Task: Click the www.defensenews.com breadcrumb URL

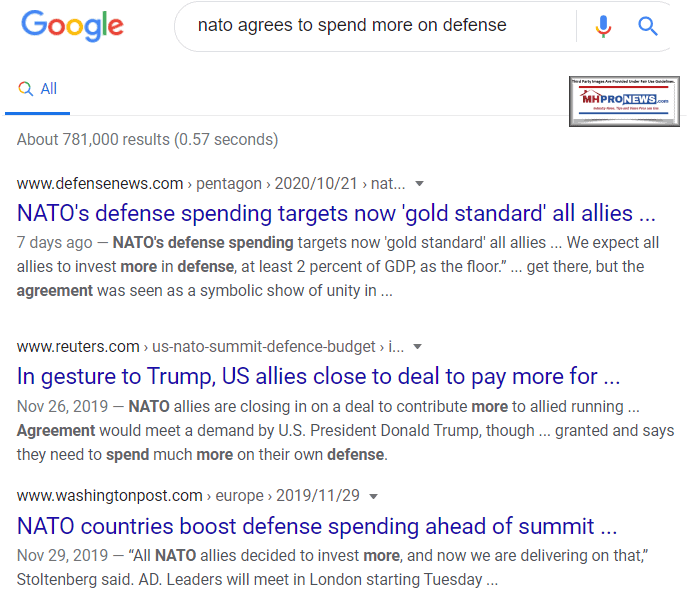Action: 100,184
